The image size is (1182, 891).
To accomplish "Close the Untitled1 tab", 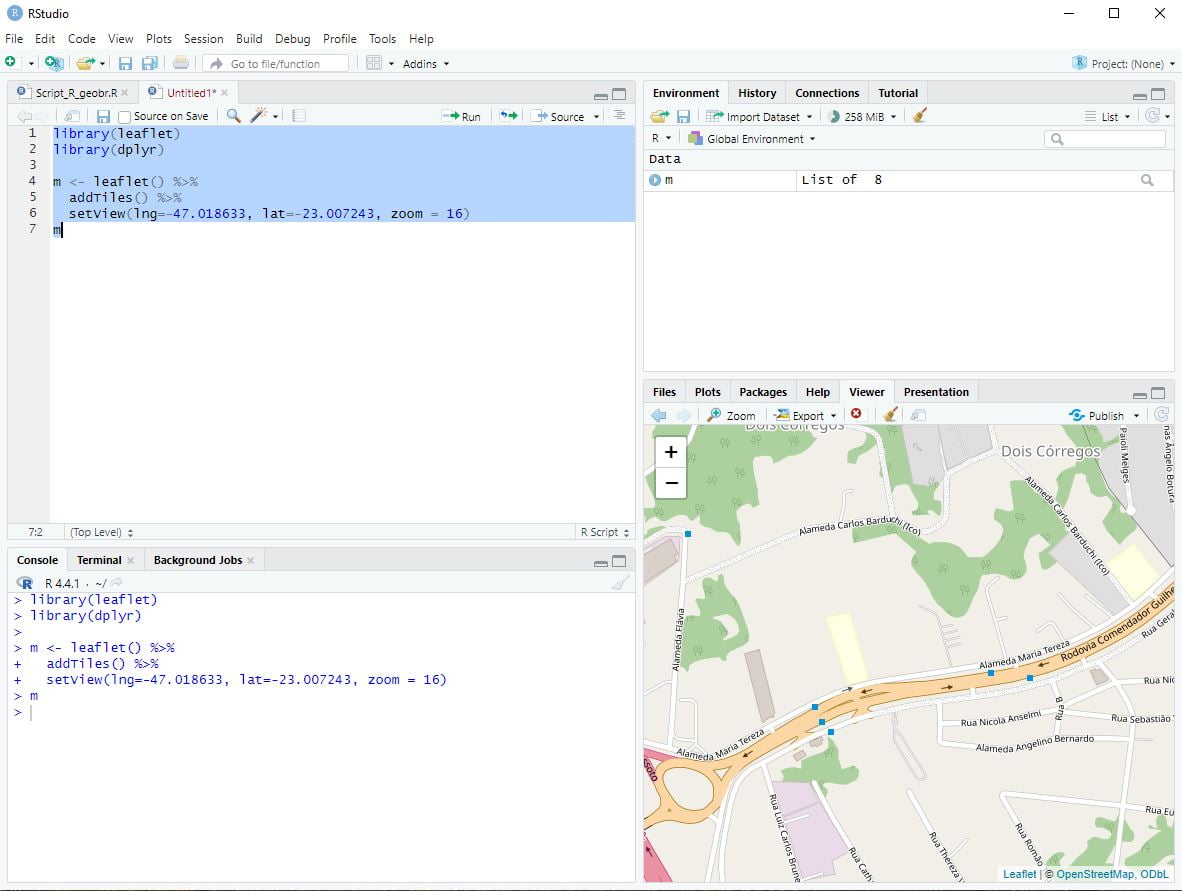I will pyautogui.click(x=225, y=93).
